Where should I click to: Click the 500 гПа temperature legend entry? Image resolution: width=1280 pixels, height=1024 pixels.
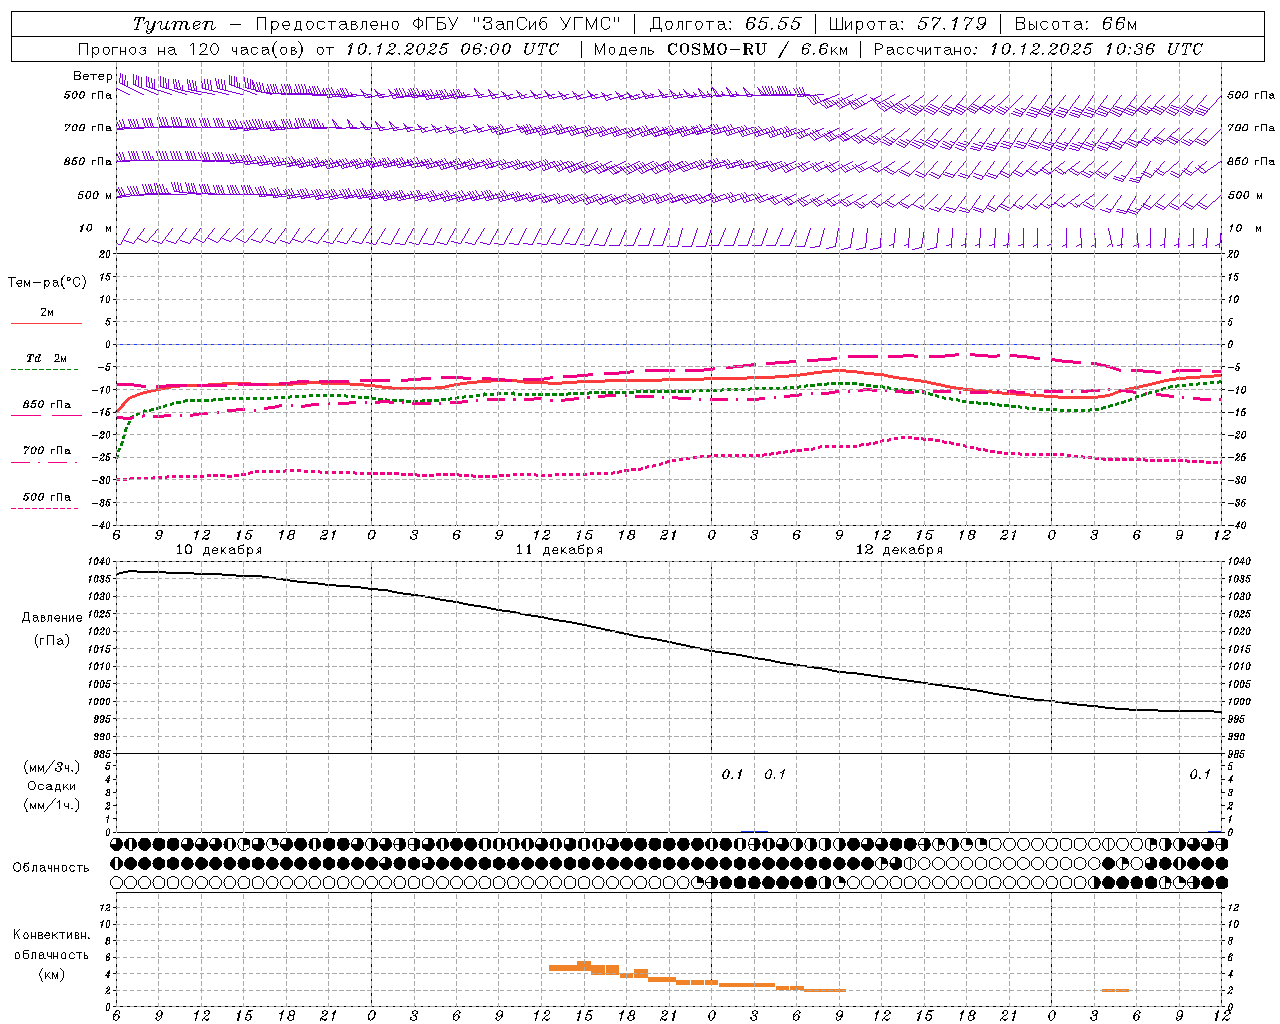point(47,496)
